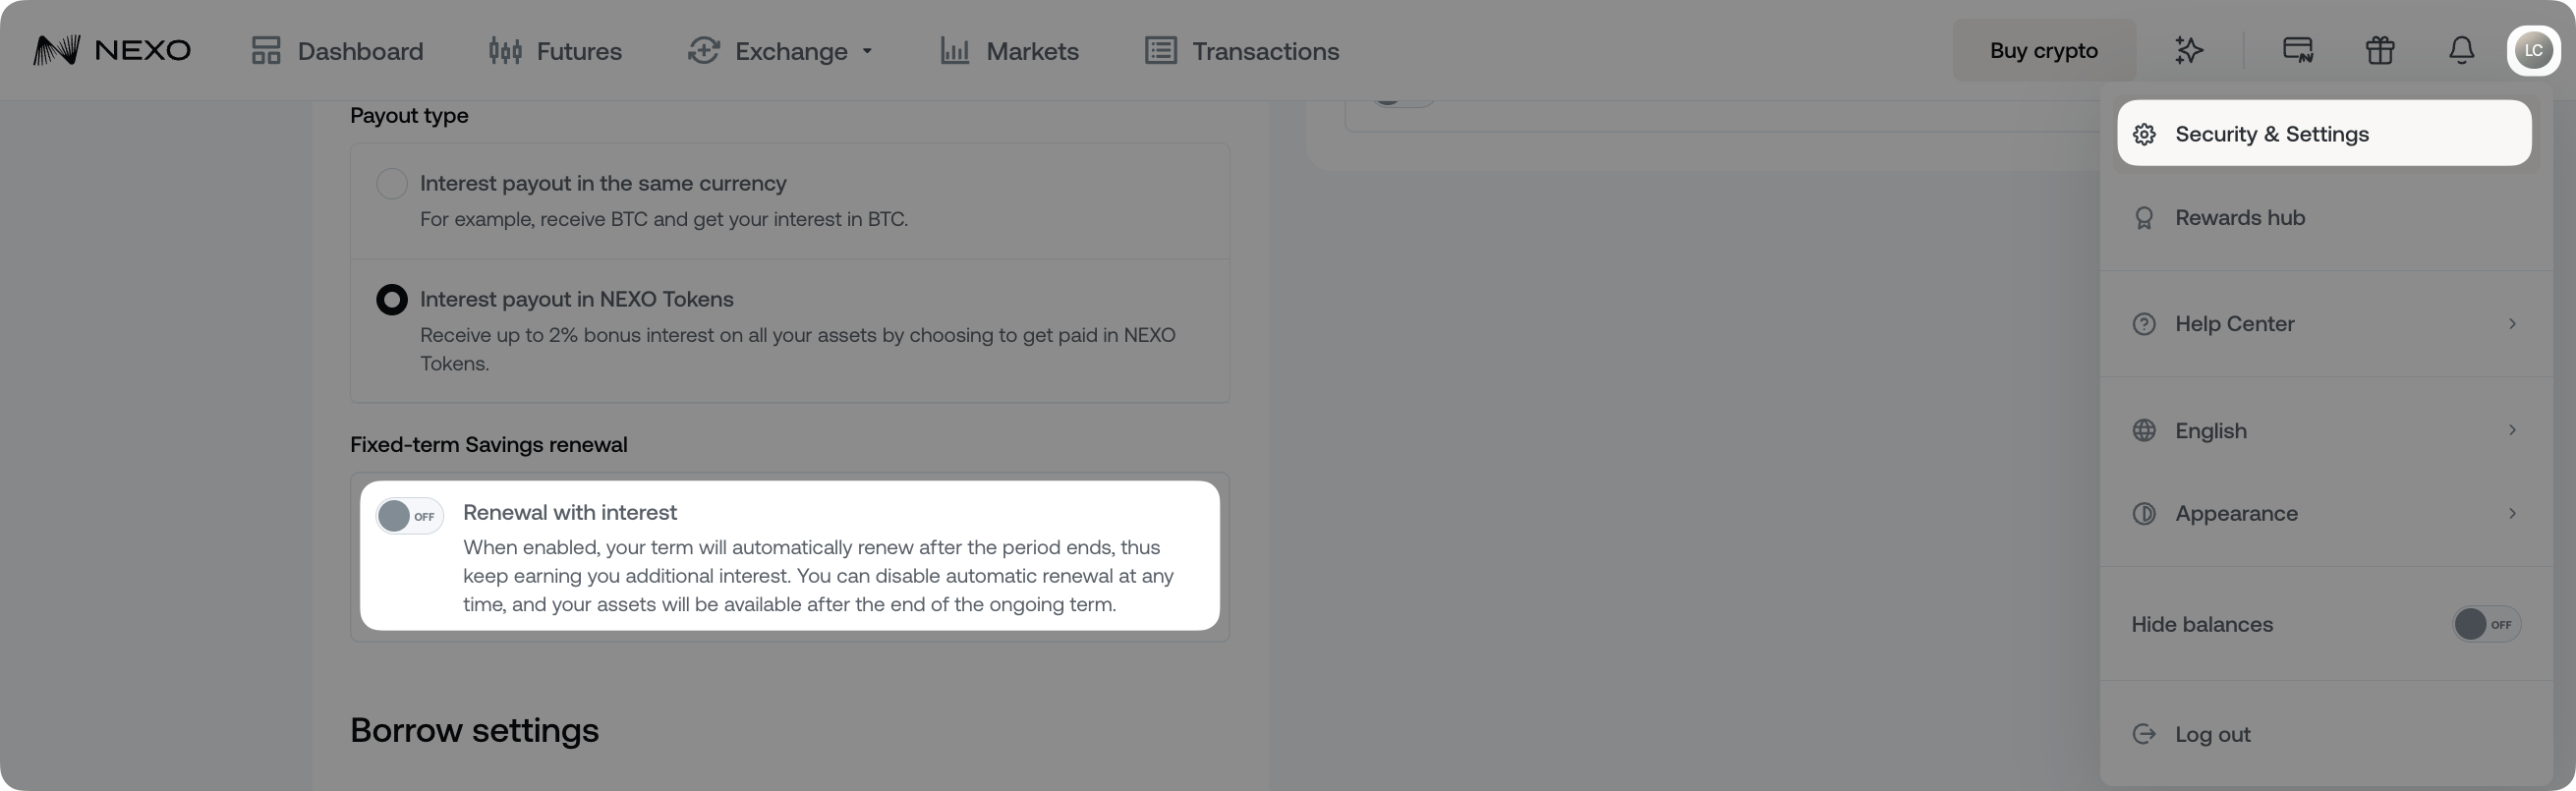Open the Nexo card icon
Viewport: 2576px width, 791px height.
(x=2298, y=50)
